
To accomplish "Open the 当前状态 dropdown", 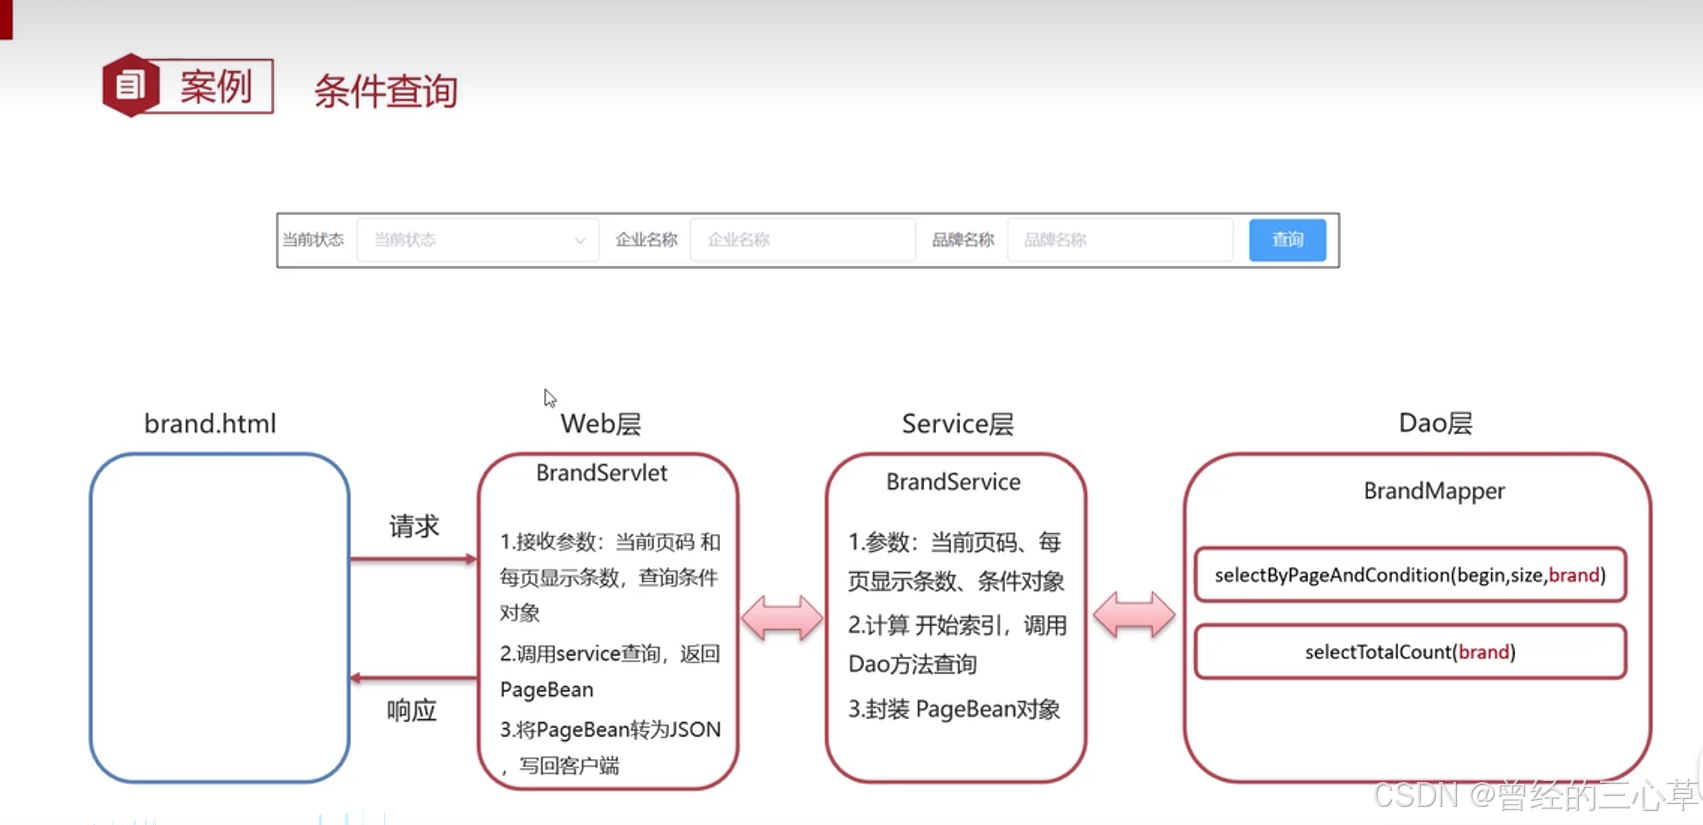I will pos(478,240).
